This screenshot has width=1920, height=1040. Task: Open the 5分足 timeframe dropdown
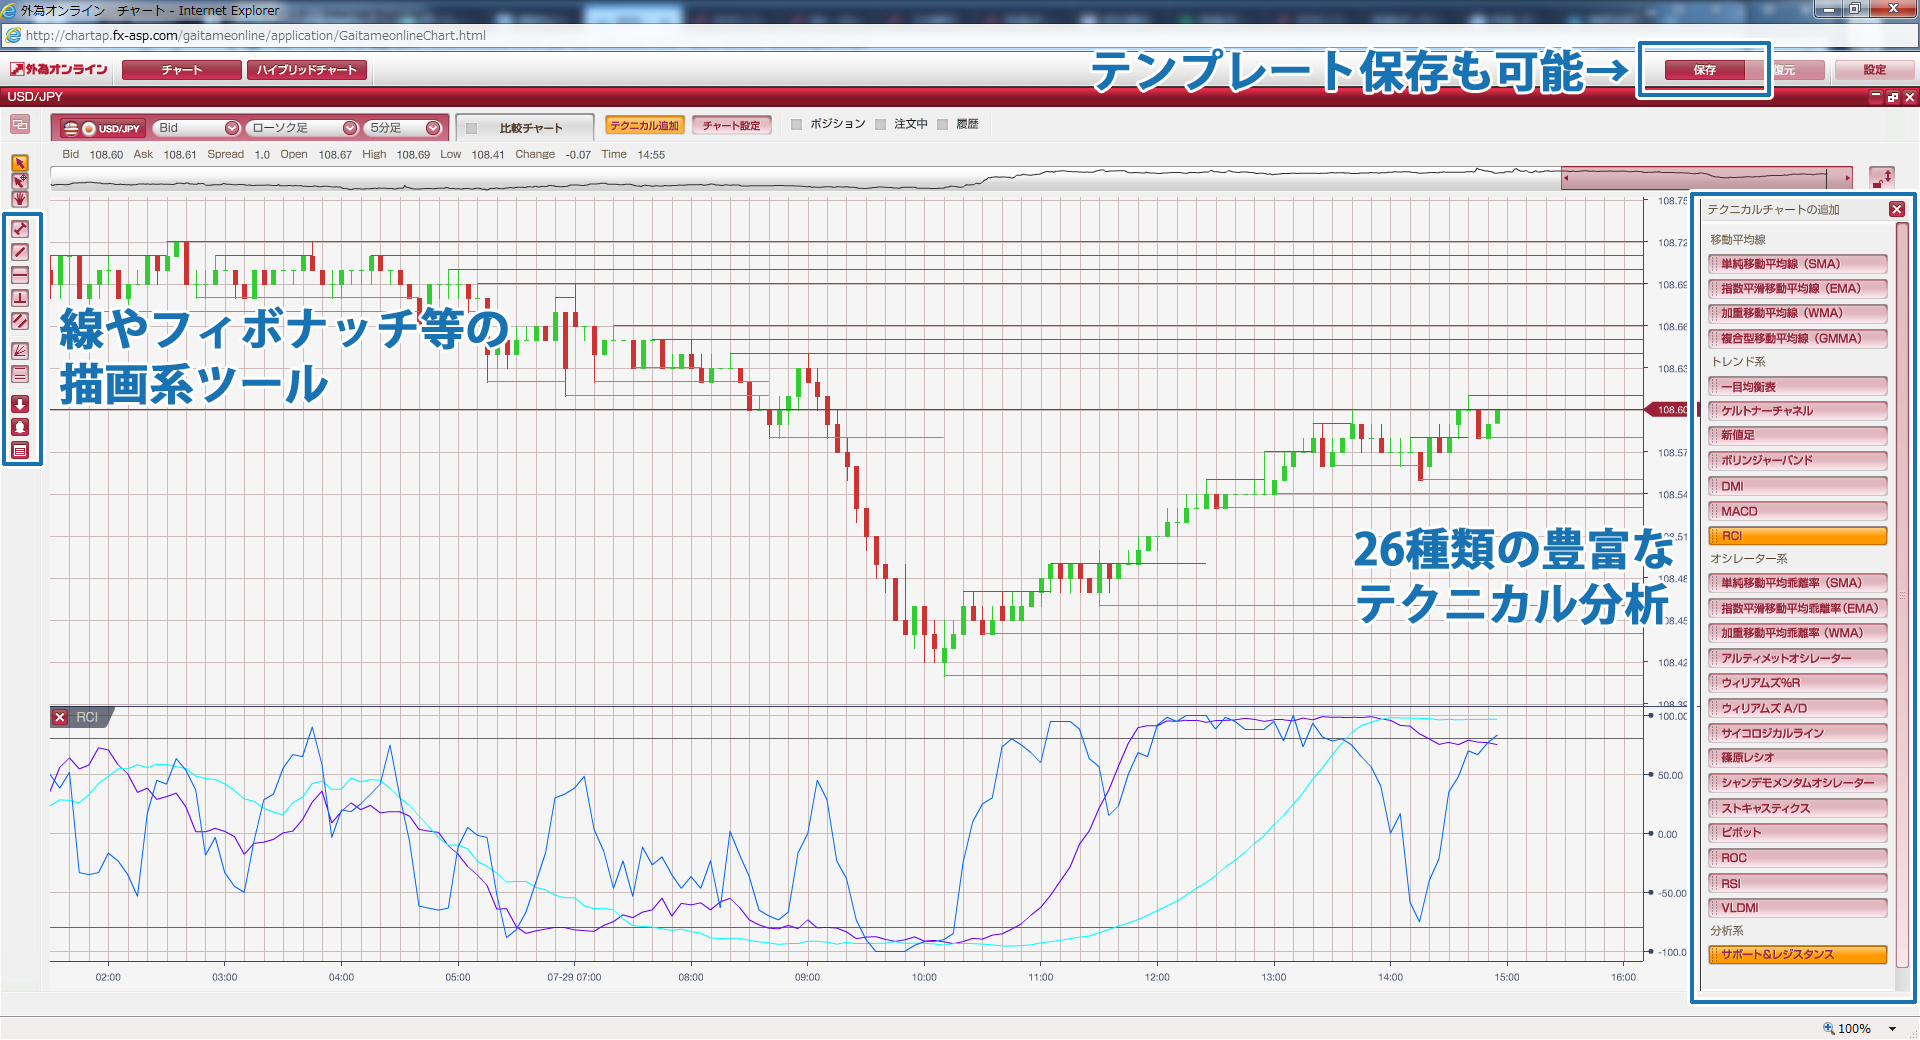(x=433, y=127)
